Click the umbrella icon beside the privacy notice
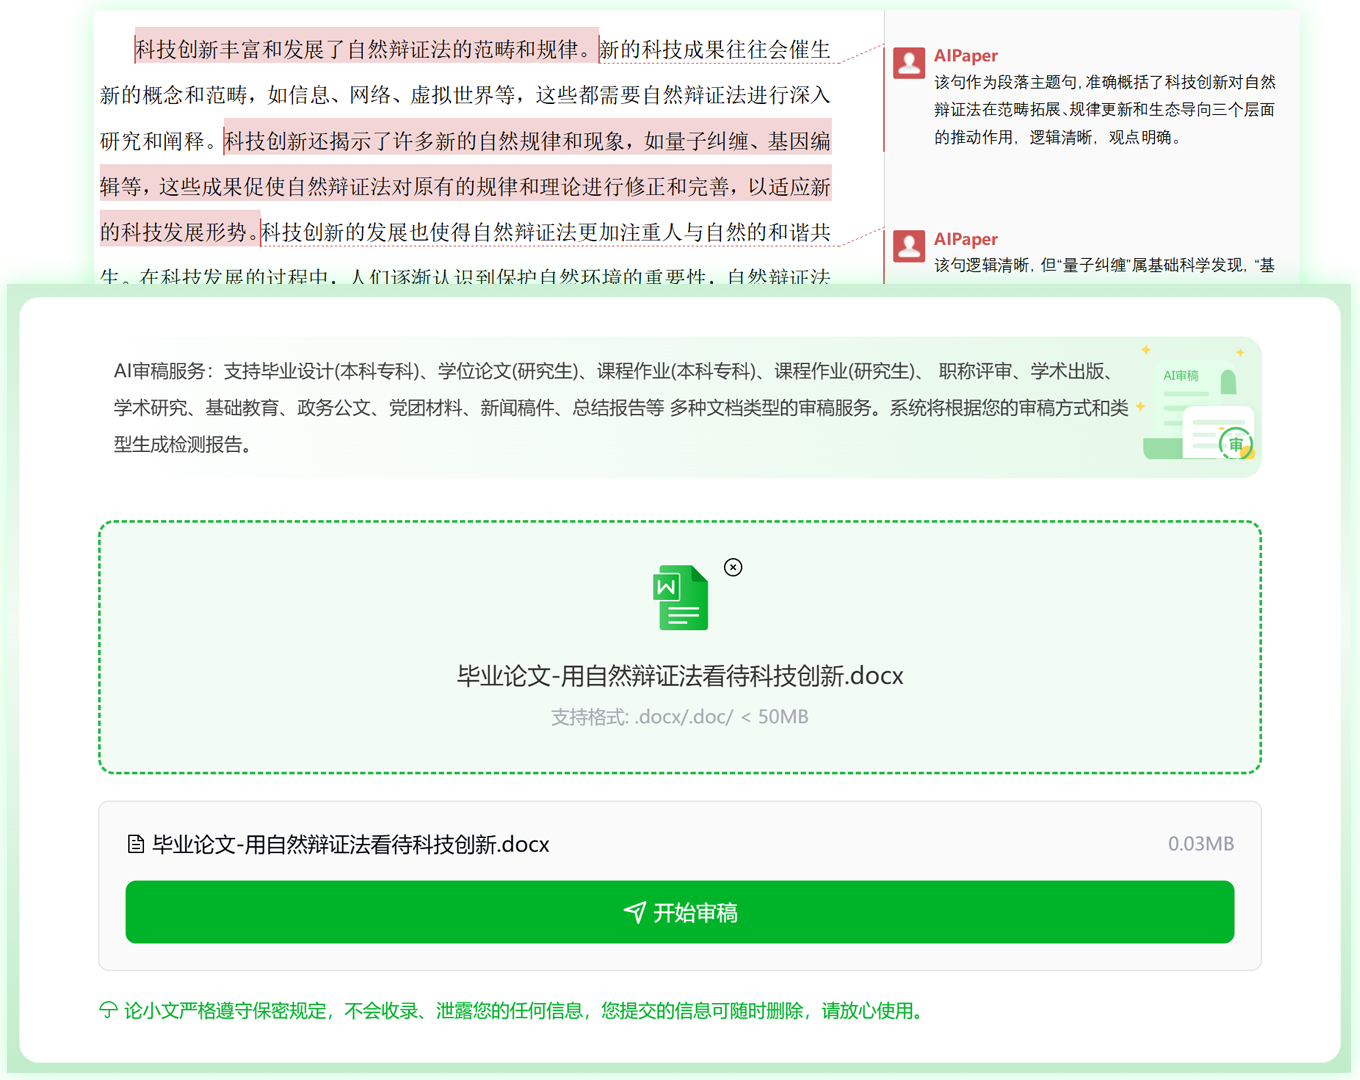 pos(108,1010)
